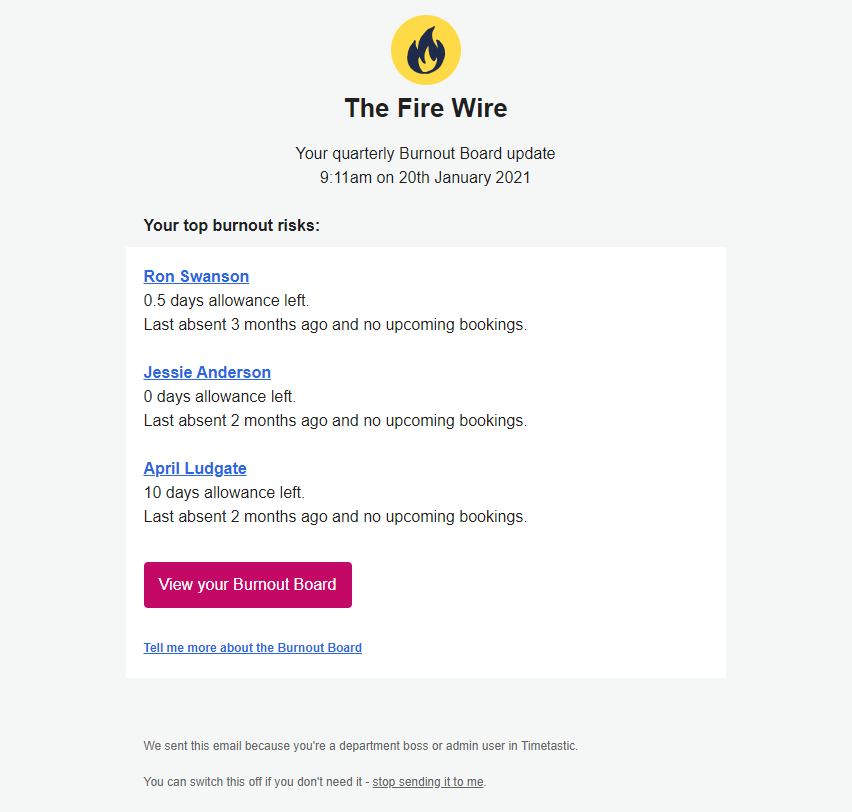Click the last absent line under April Ludgate

click(x=335, y=517)
